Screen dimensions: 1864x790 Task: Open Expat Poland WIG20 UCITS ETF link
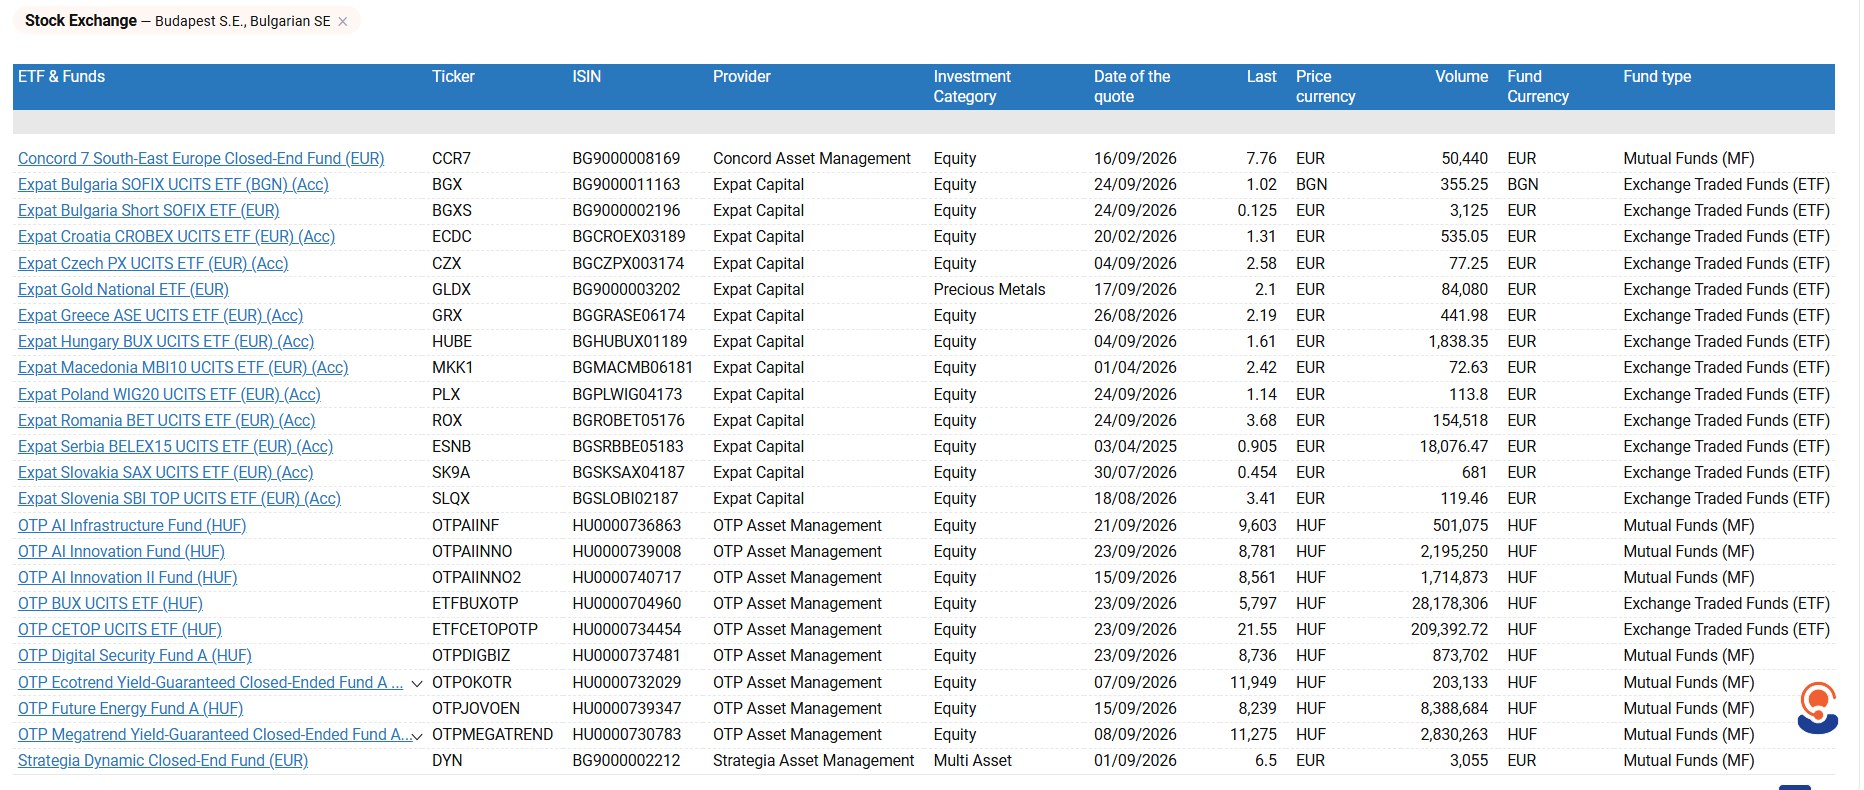(x=169, y=394)
